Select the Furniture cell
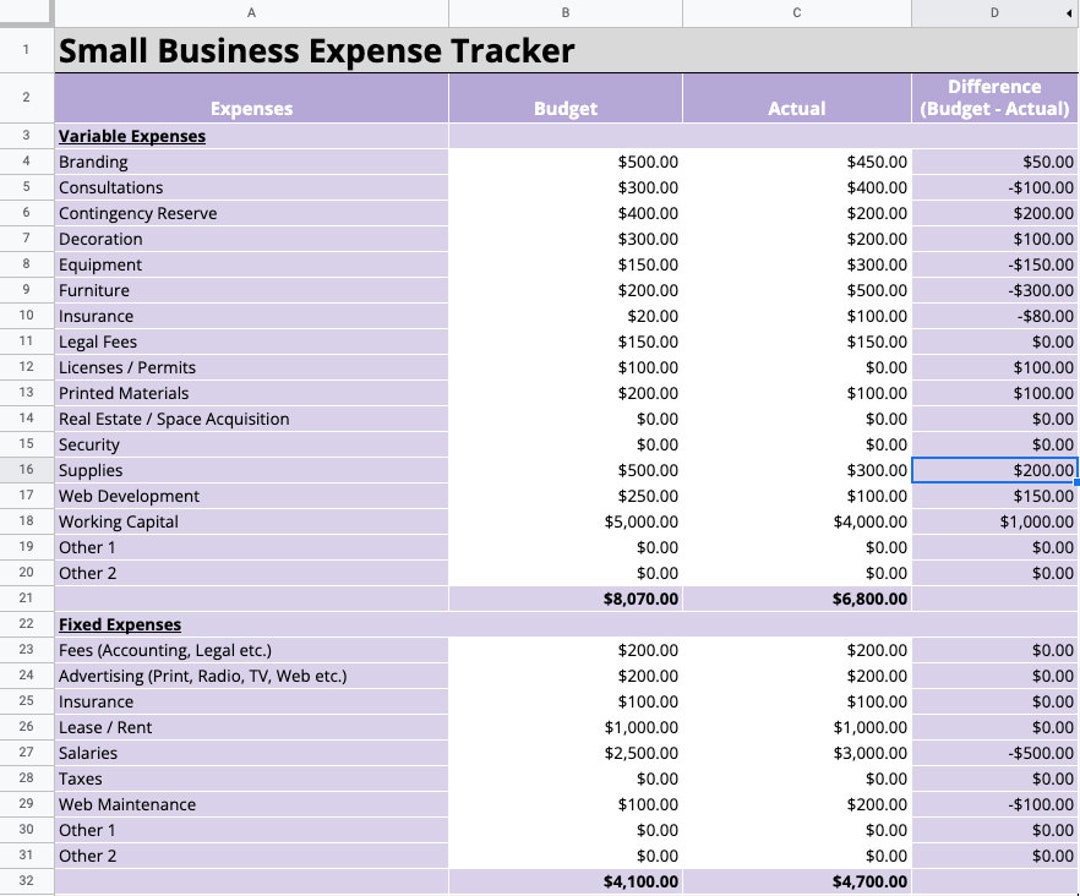Screen dimensions: 1080x896 pos(251,291)
